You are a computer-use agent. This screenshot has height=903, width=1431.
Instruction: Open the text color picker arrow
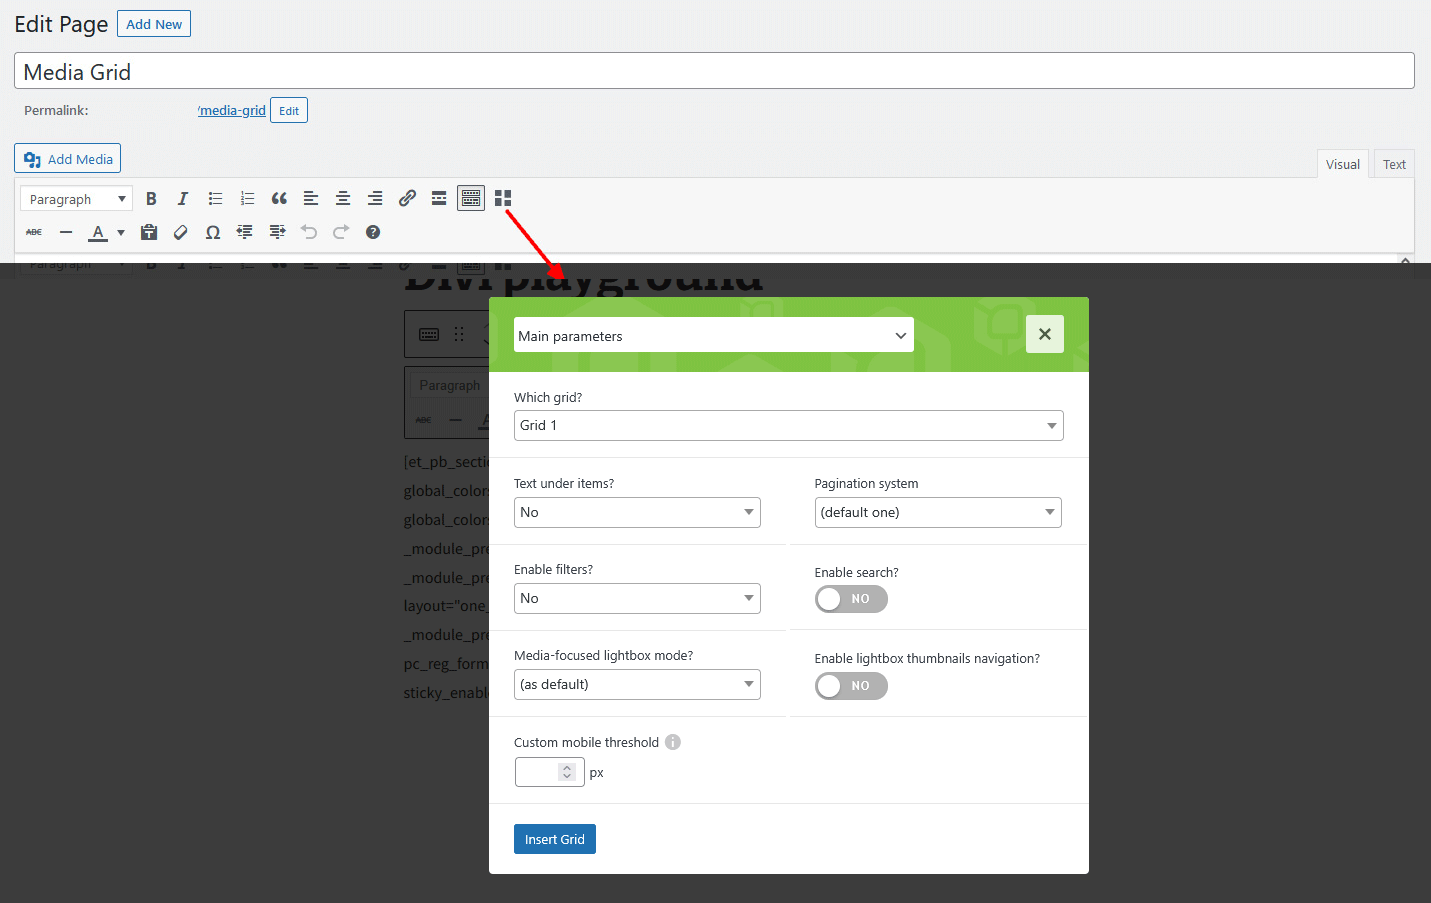point(121,232)
